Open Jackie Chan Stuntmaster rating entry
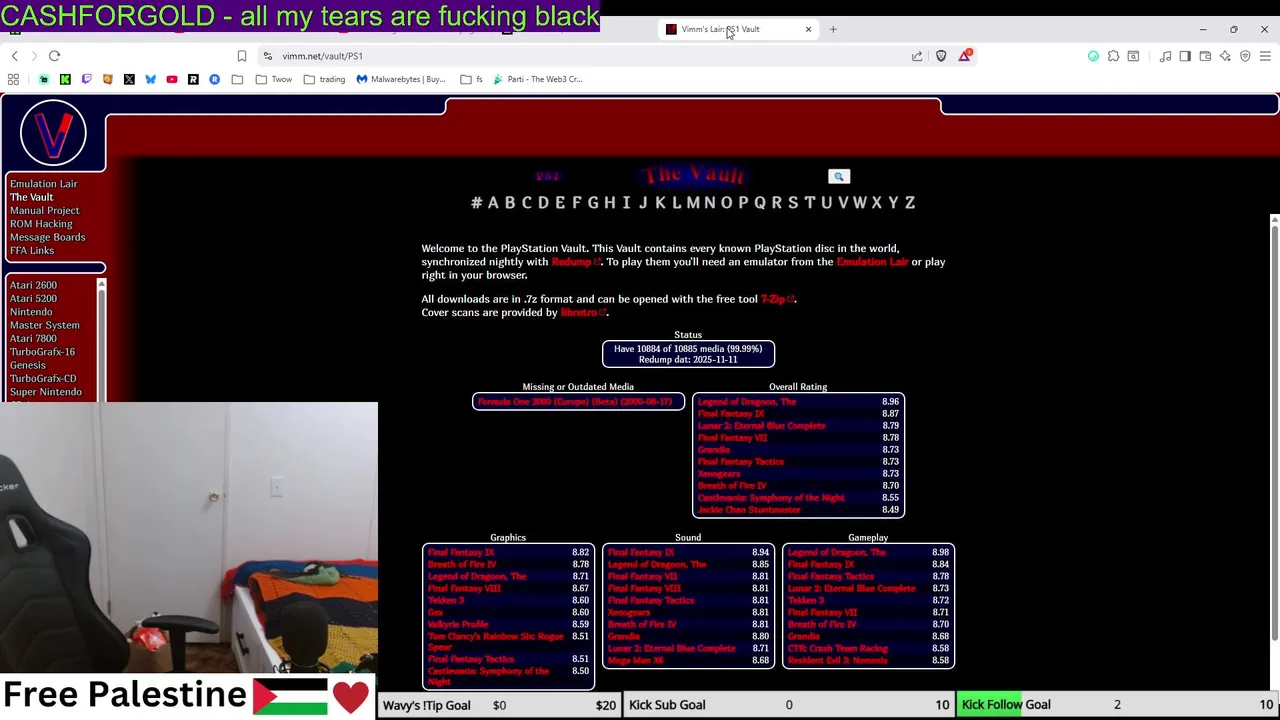This screenshot has width=1280, height=720. 749,510
